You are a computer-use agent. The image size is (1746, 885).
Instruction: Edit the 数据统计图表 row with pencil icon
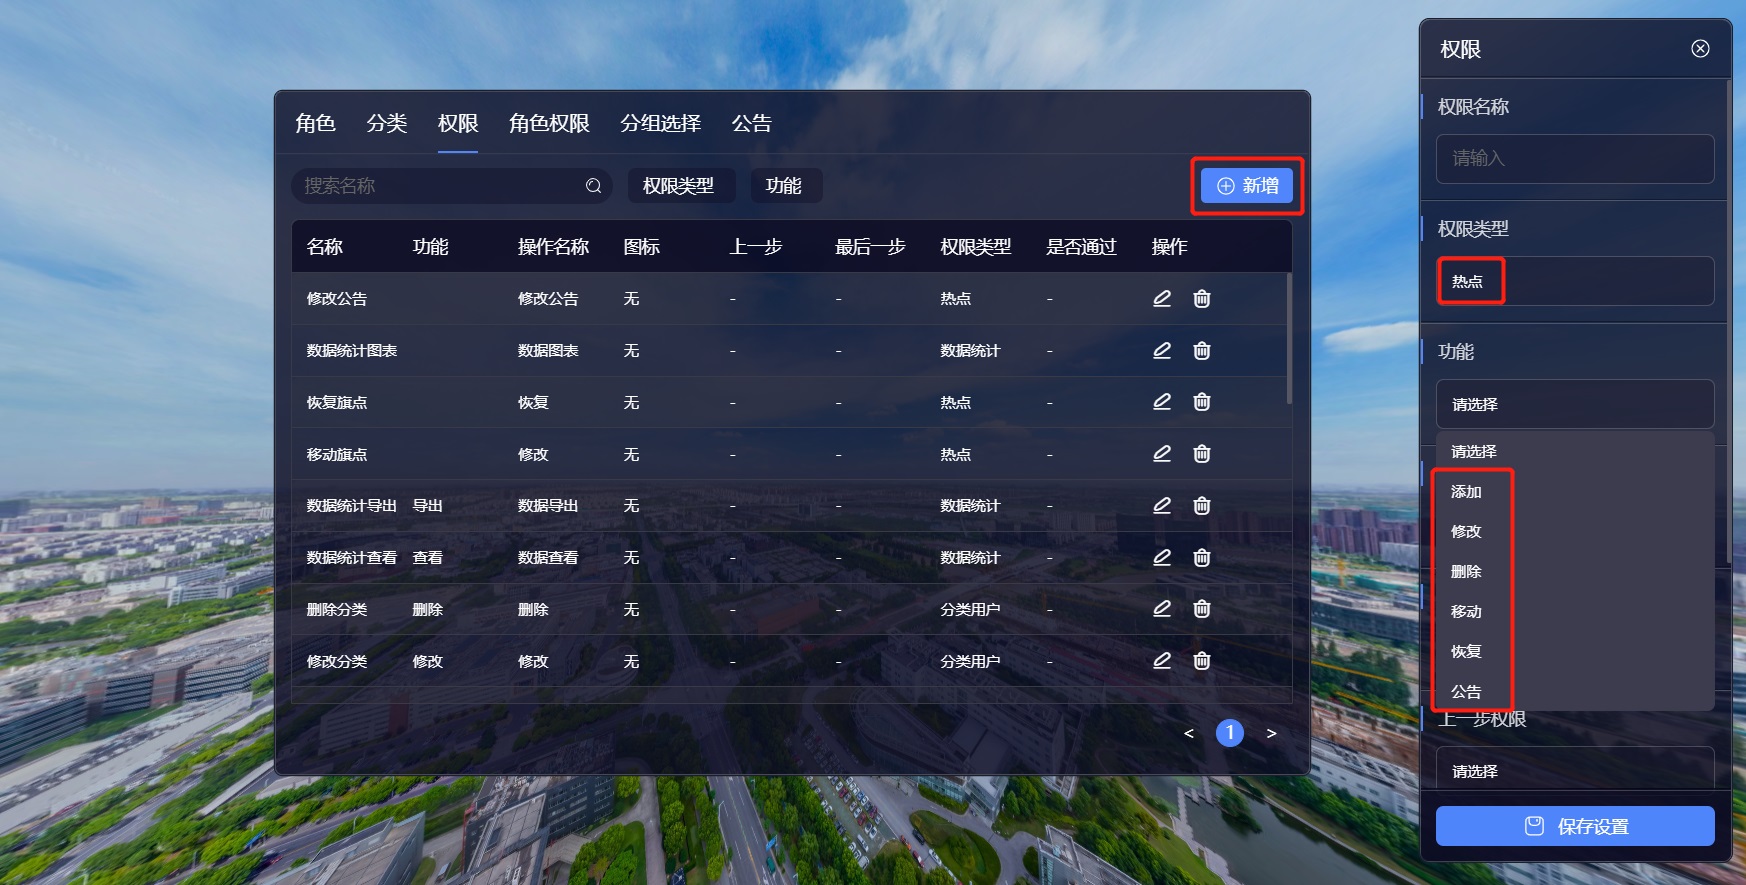[1162, 350]
